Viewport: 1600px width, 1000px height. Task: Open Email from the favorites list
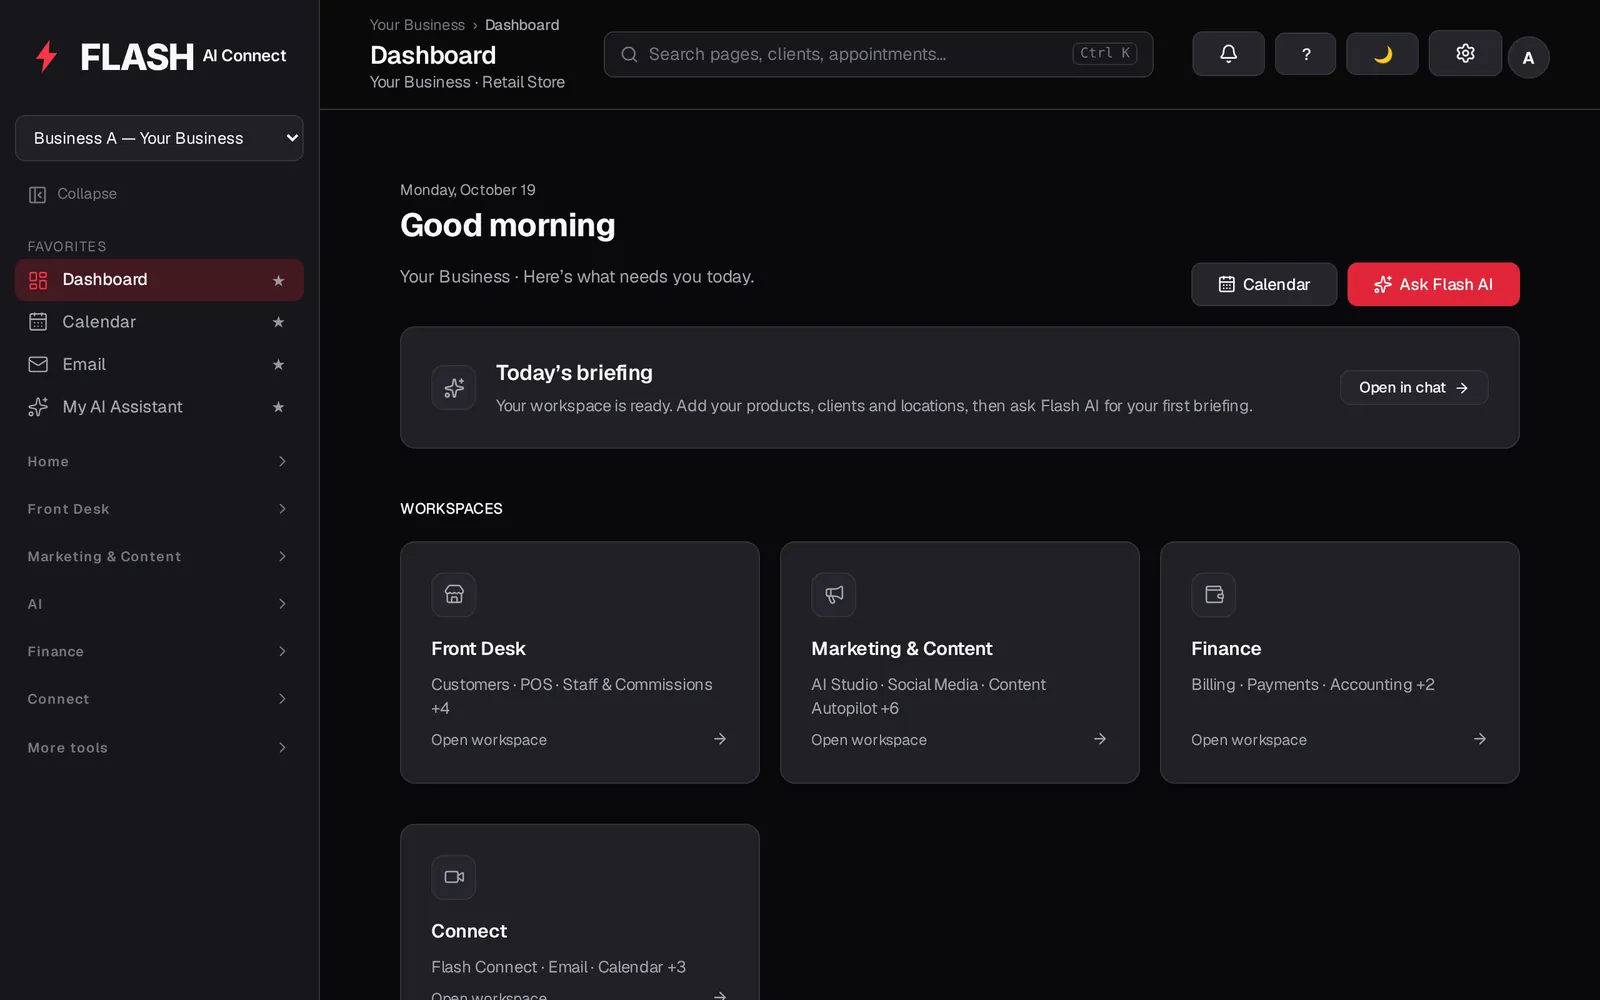pyautogui.click(x=159, y=365)
